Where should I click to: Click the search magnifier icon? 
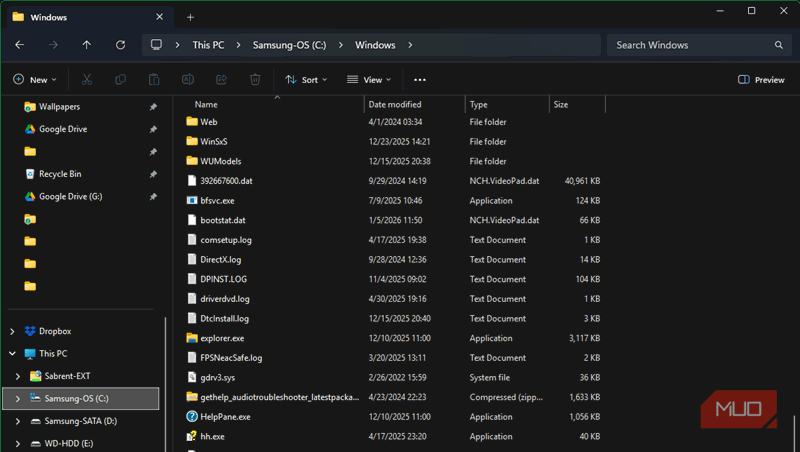click(x=779, y=45)
